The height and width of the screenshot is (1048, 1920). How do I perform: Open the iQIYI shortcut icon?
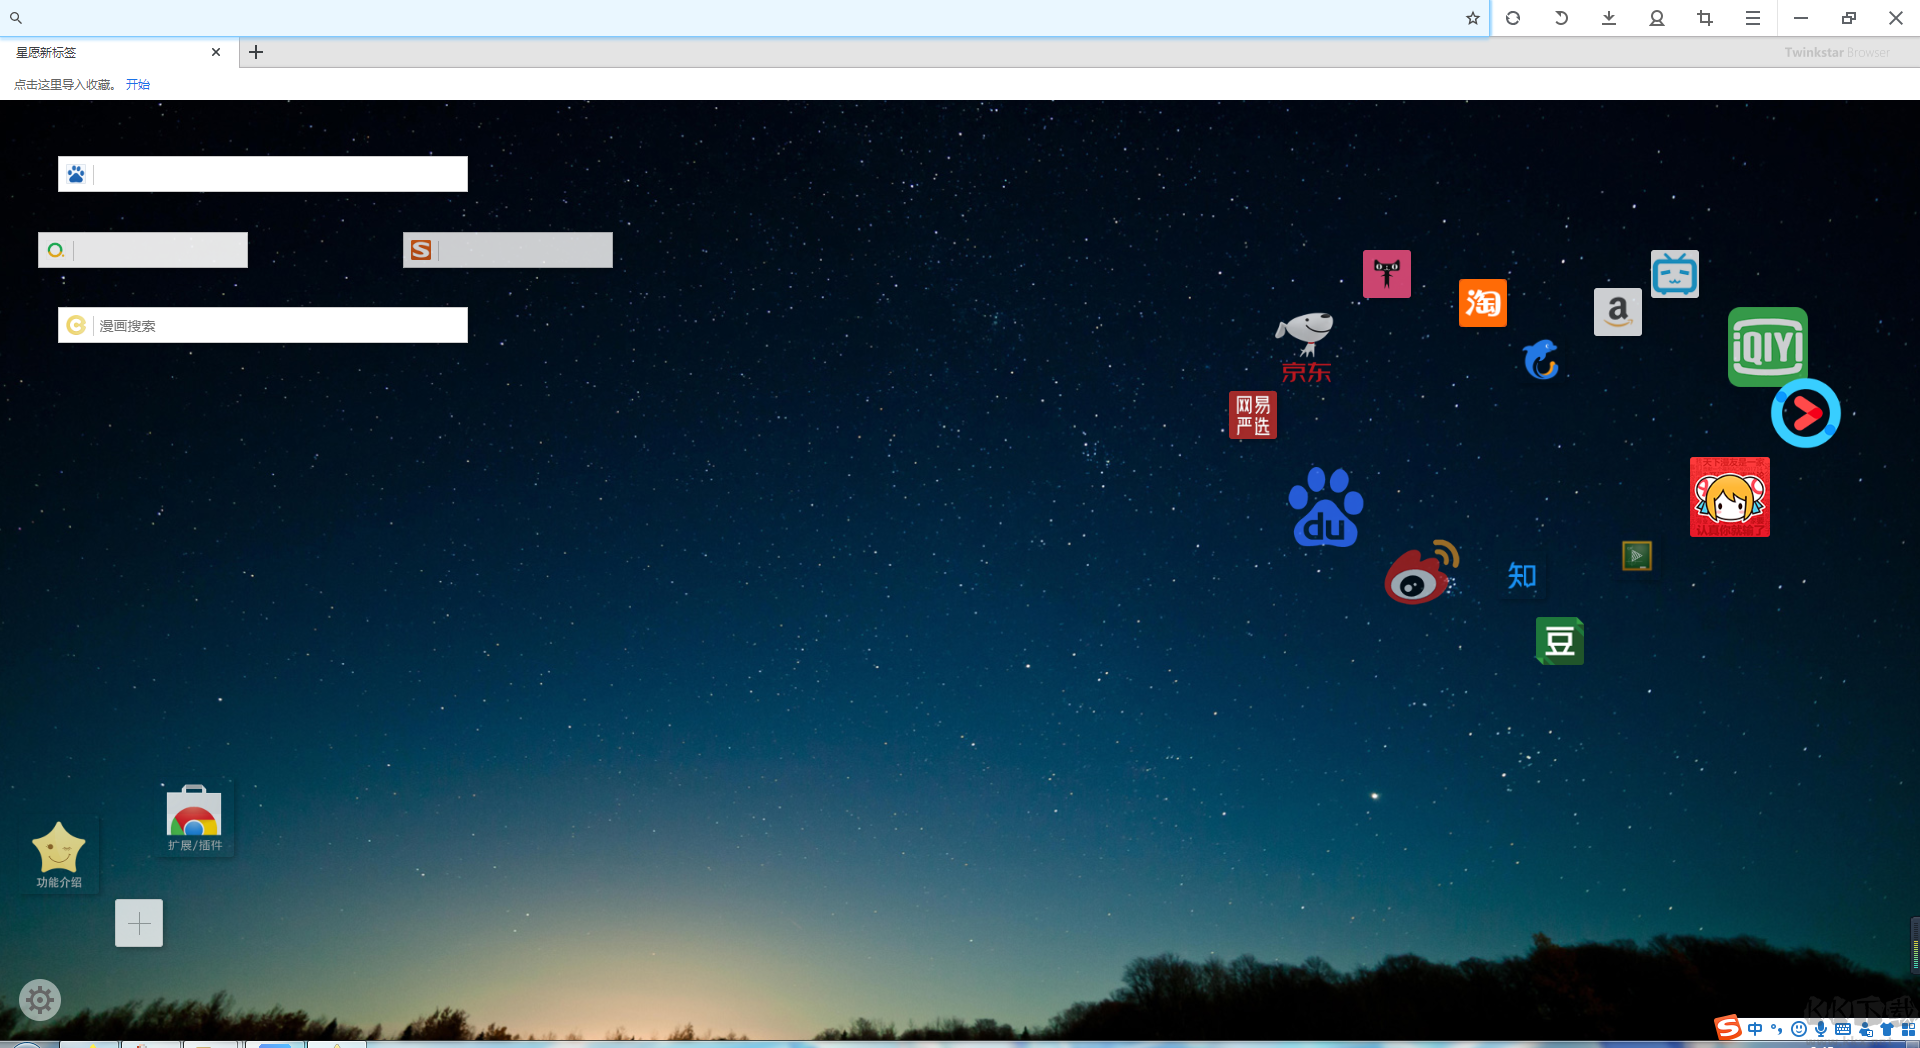(x=1768, y=347)
